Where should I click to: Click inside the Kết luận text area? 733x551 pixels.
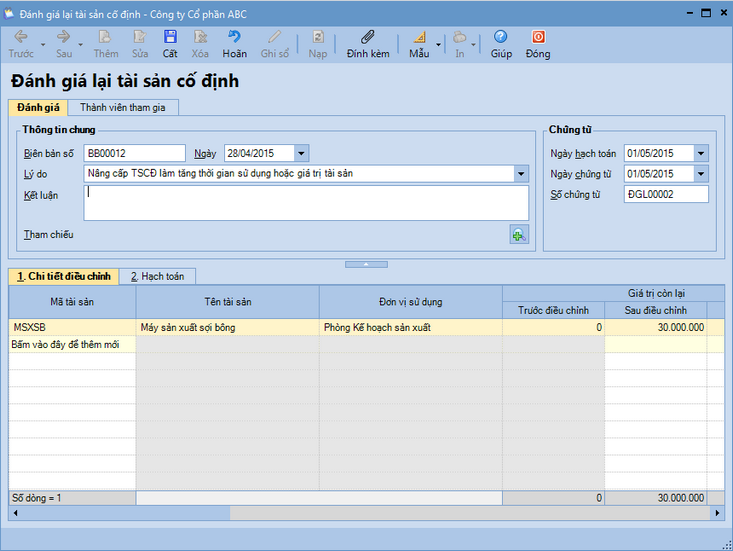[x=306, y=203]
